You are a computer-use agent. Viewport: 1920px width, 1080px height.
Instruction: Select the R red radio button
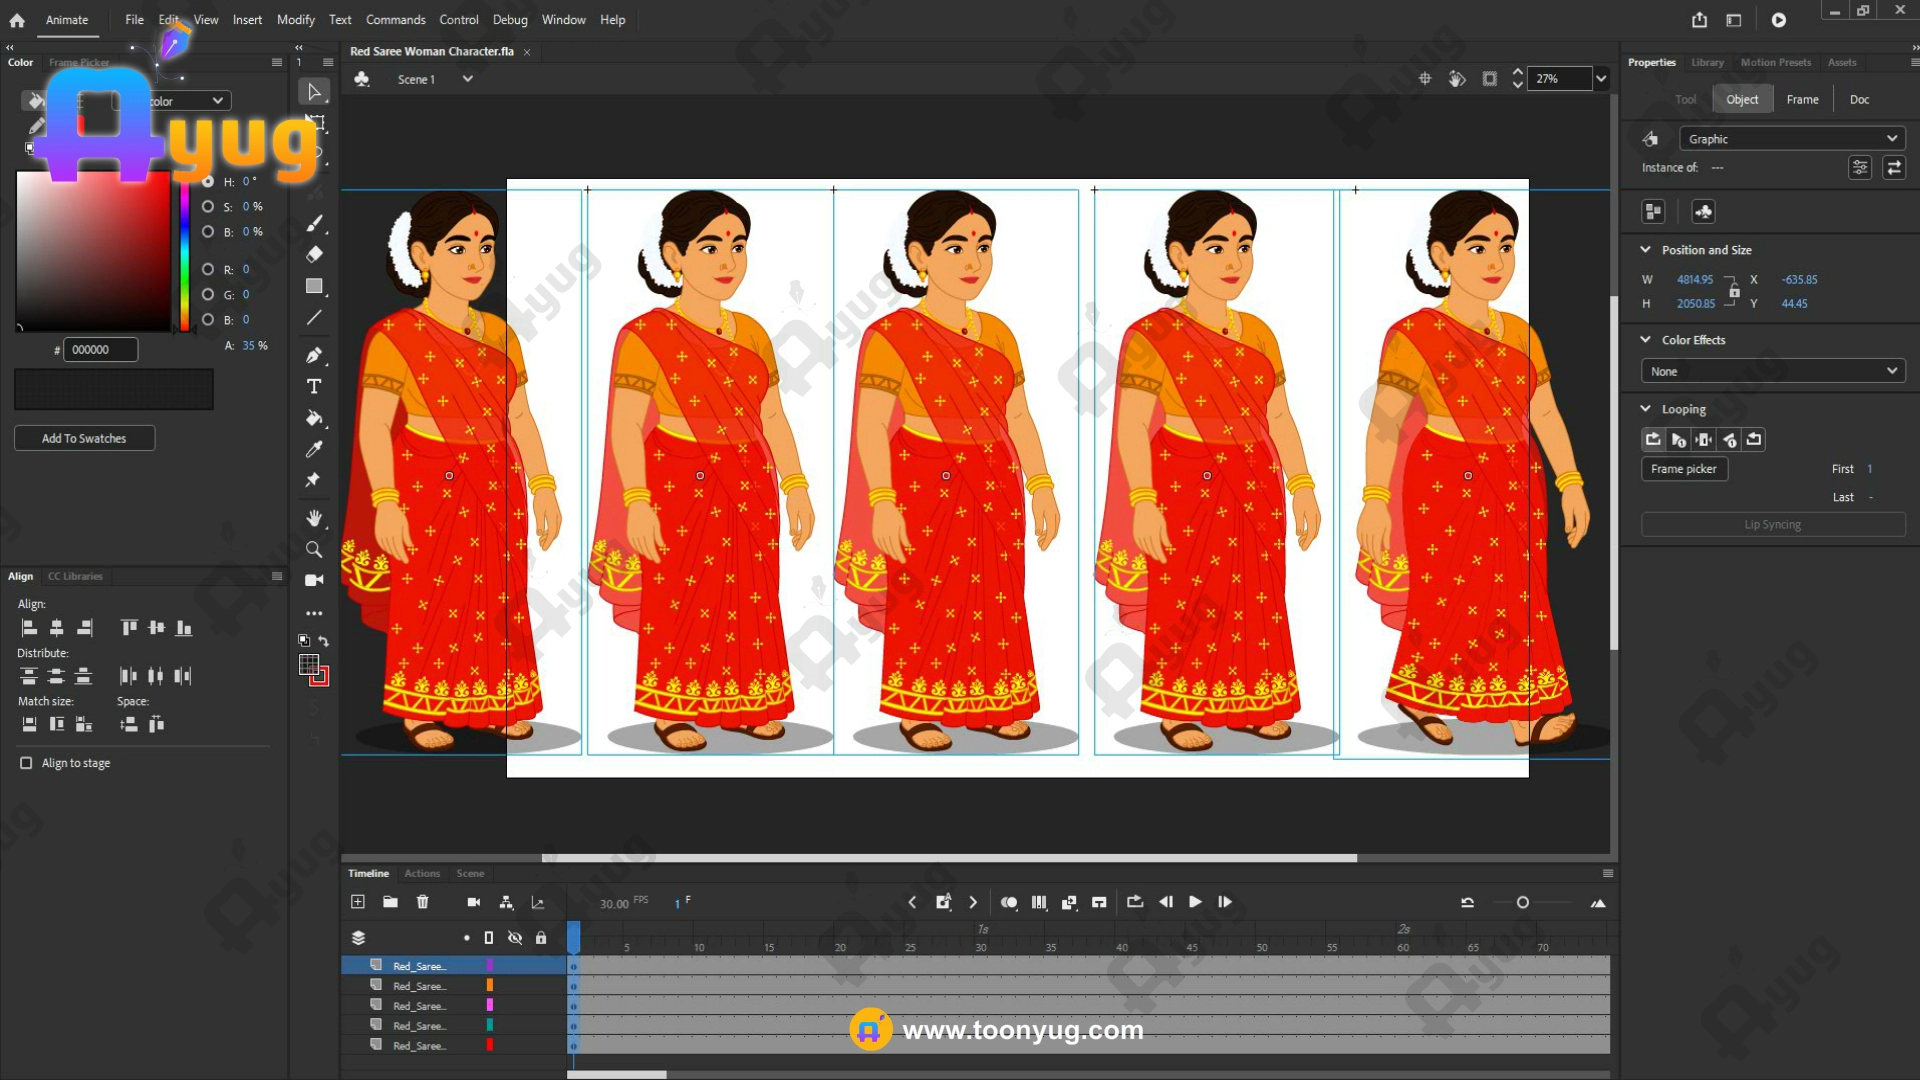coord(208,269)
